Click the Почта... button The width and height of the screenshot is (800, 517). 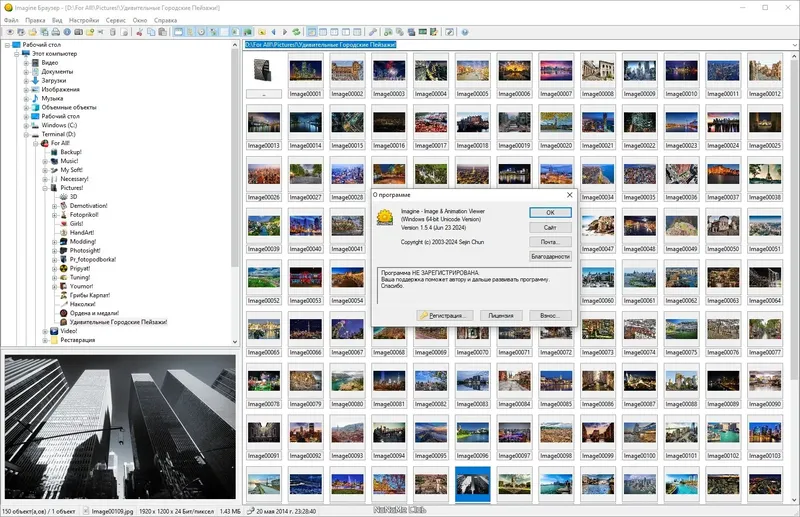pyautogui.click(x=550, y=242)
